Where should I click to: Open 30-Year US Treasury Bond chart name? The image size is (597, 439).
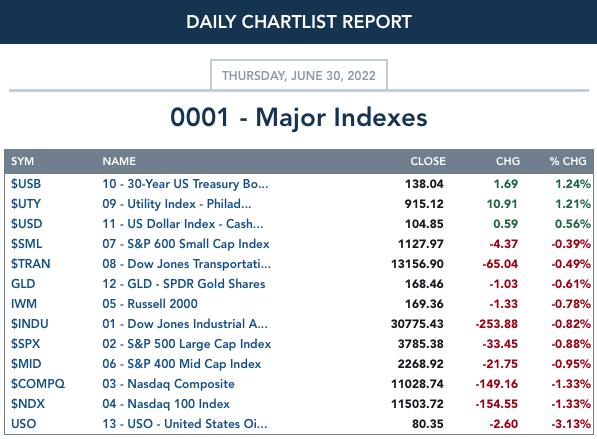coord(185,184)
